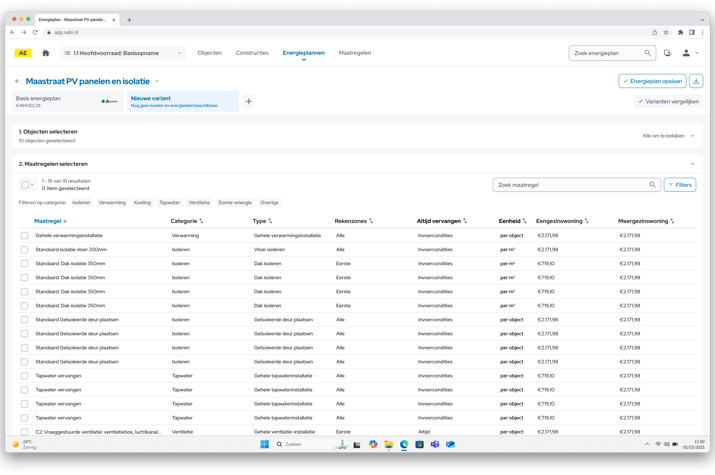Image resolution: width=715 pixels, height=475 pixels.
Task: Open the Hoofdvoorraad Basisopname dropdown
Action: coord(123,53)
